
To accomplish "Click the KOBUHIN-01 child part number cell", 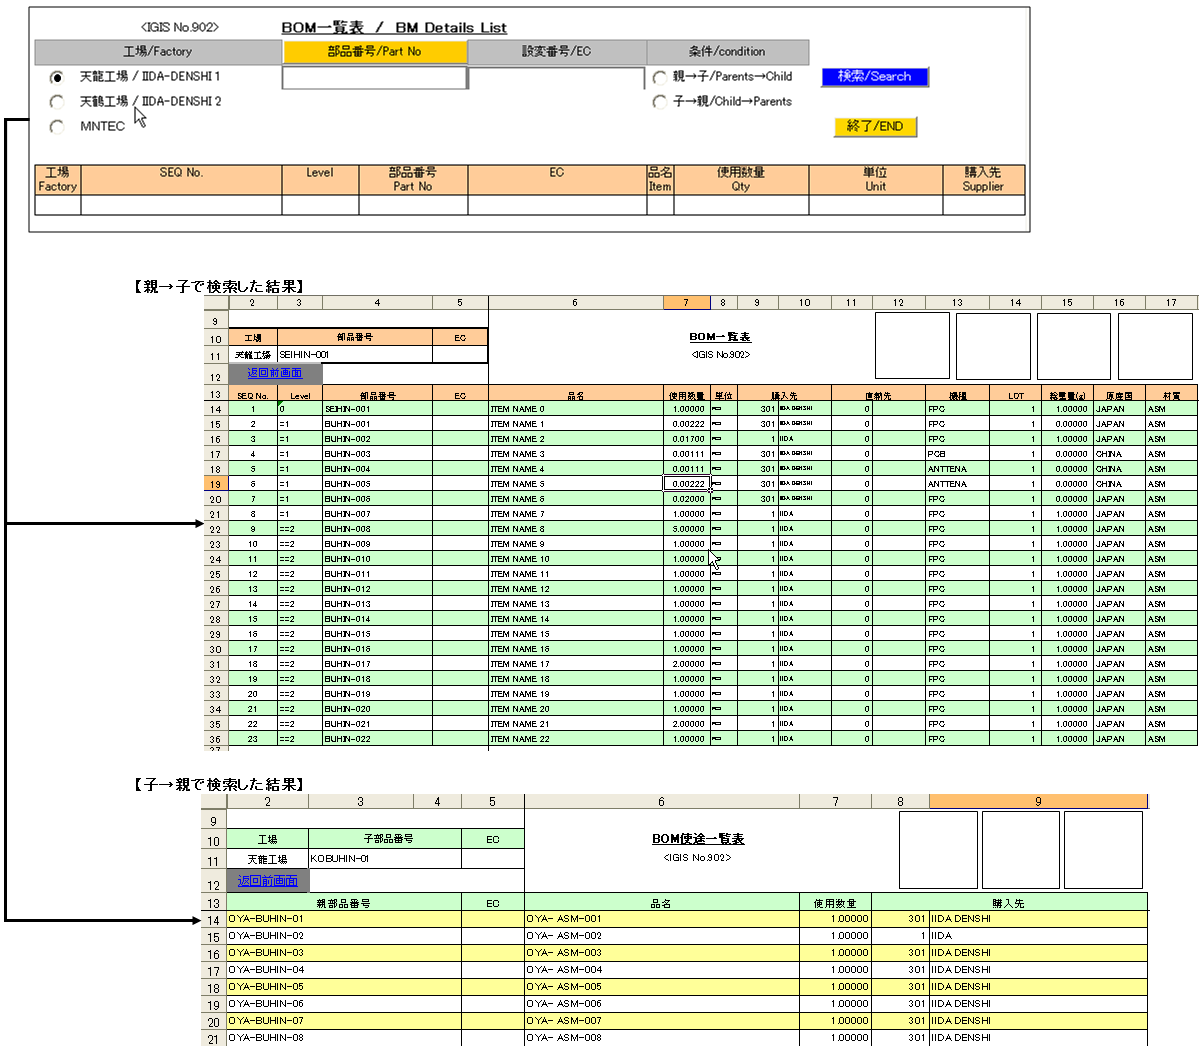I will 385,859.
